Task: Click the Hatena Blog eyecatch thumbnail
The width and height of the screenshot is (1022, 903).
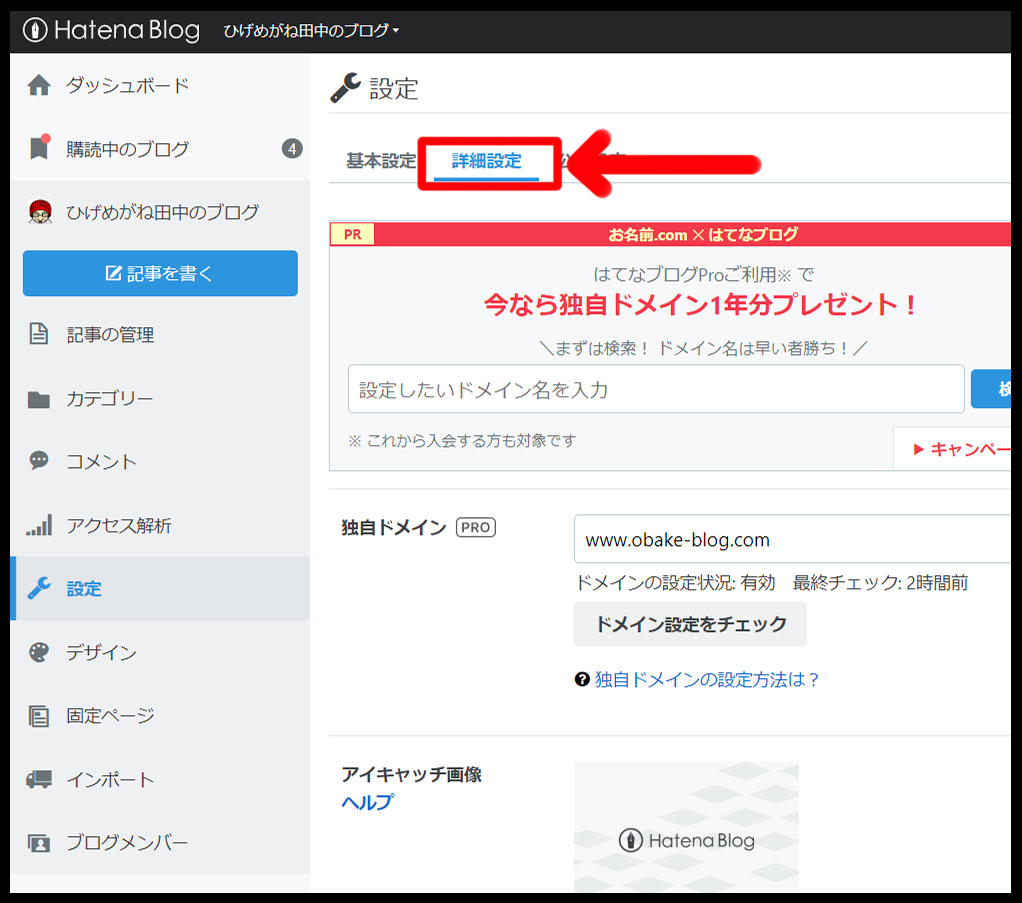Action: coord(686,826)
